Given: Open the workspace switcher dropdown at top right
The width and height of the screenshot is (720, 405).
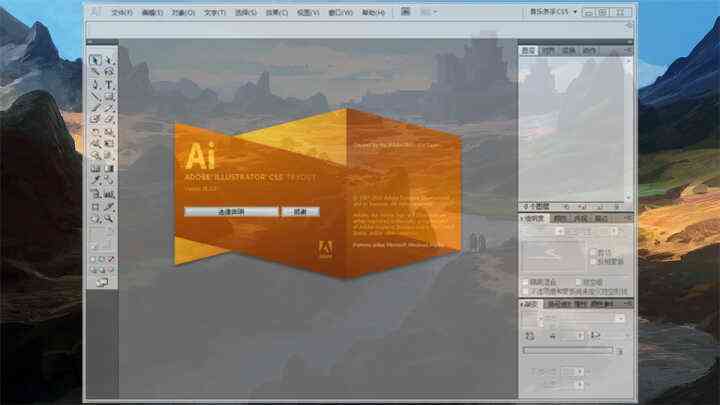Looking at the screenshot, I should click(x=553, y=12).
